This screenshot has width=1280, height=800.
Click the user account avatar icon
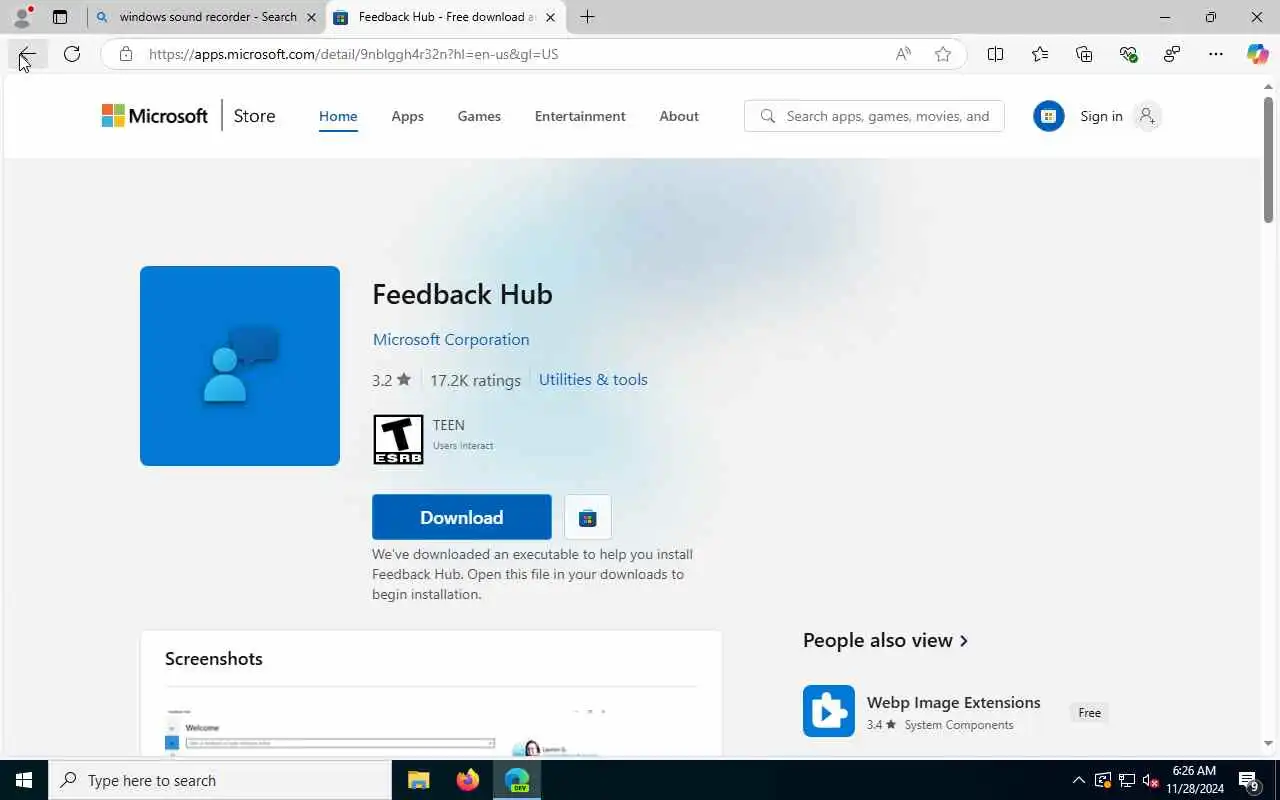coord(1147,116)
